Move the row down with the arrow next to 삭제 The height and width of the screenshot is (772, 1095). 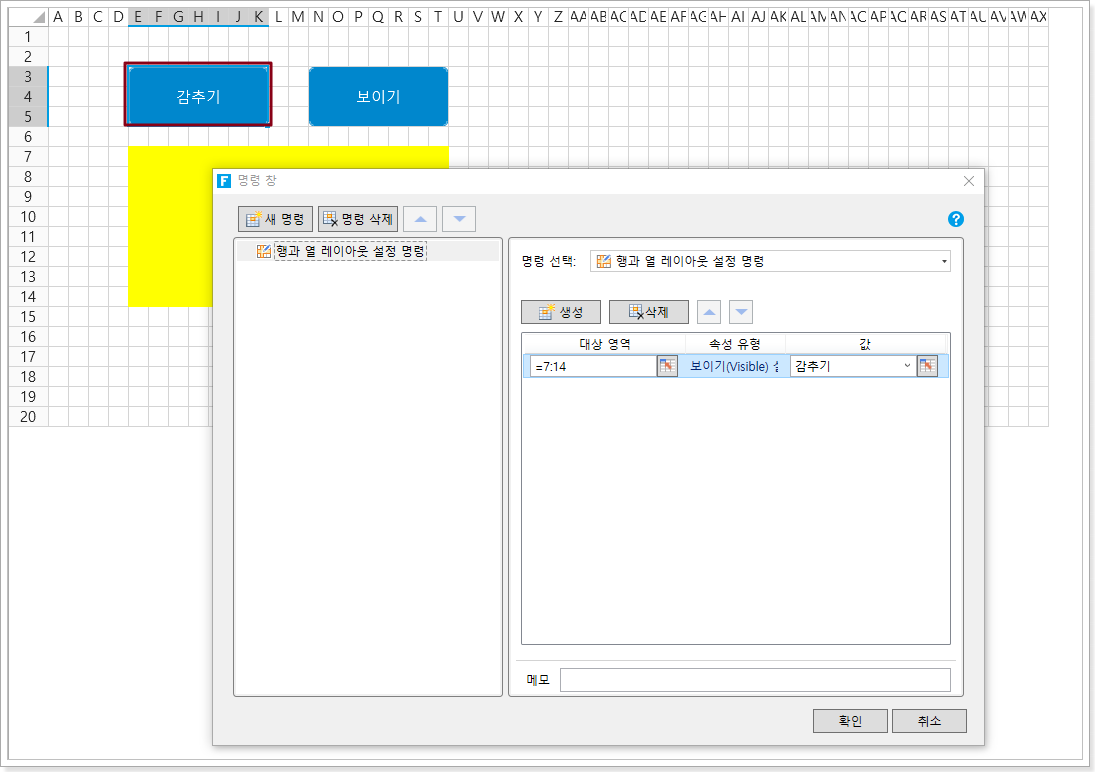coord(741,312)
